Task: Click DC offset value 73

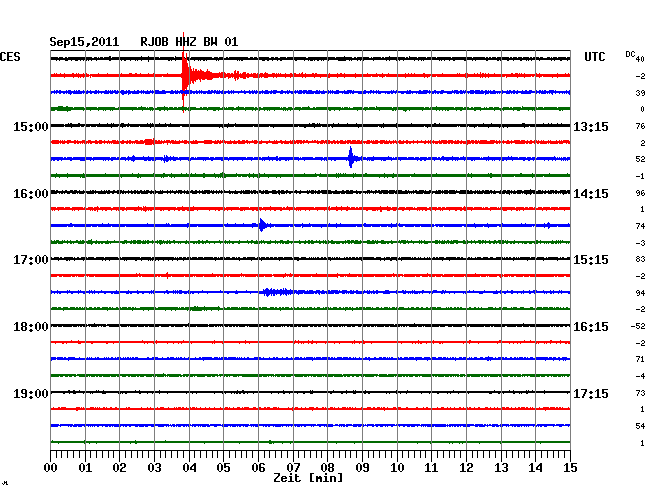Action: (640, 392)
